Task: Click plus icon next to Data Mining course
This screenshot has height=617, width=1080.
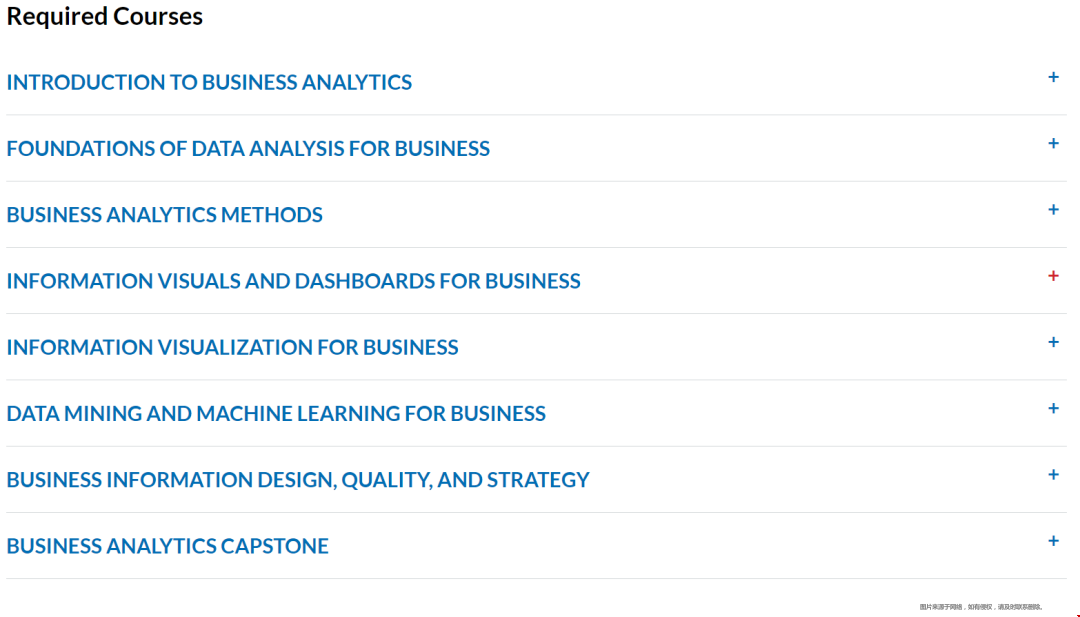Action: [x=1053, y=408]
